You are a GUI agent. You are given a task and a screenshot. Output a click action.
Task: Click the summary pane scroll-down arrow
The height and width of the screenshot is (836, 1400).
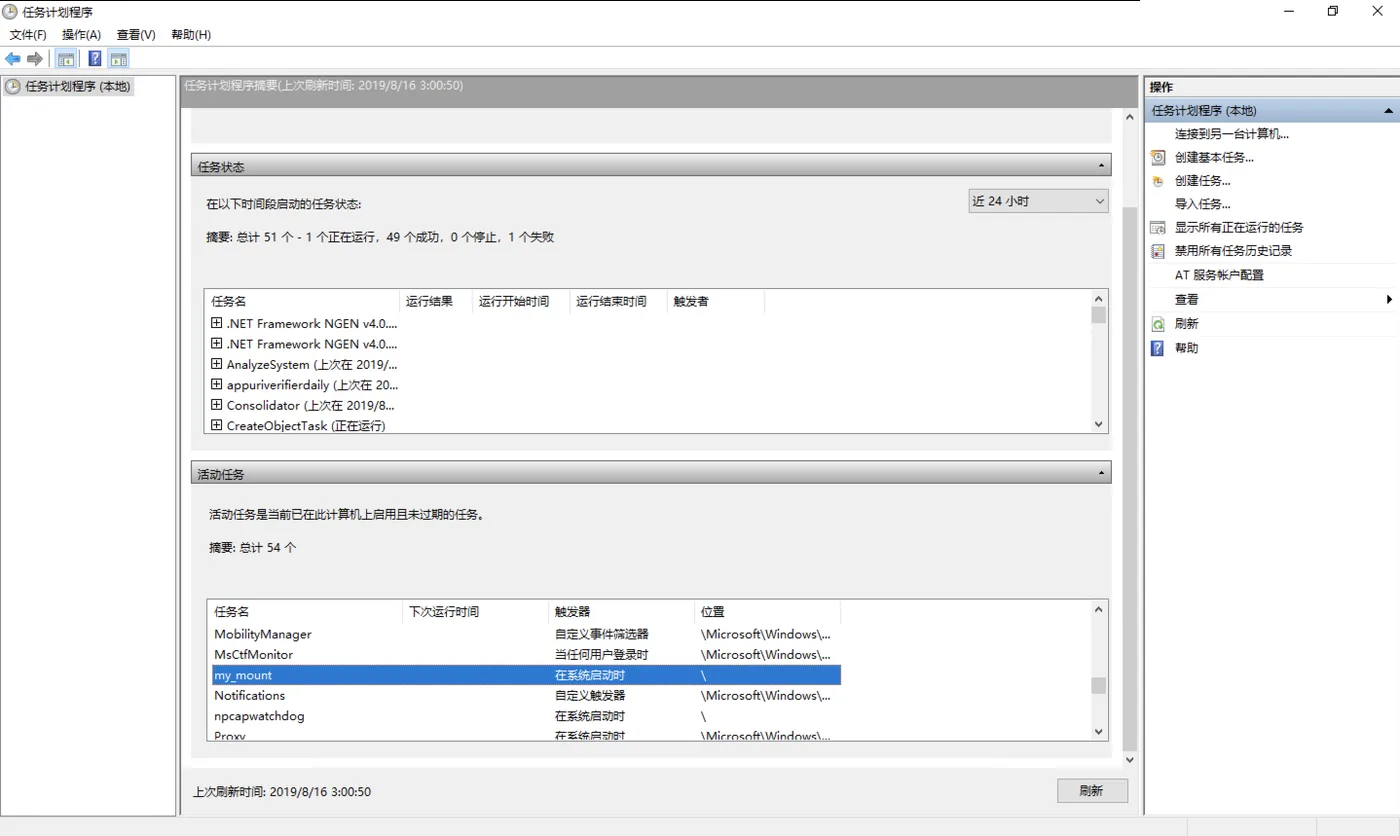[x=1130, y=760]
